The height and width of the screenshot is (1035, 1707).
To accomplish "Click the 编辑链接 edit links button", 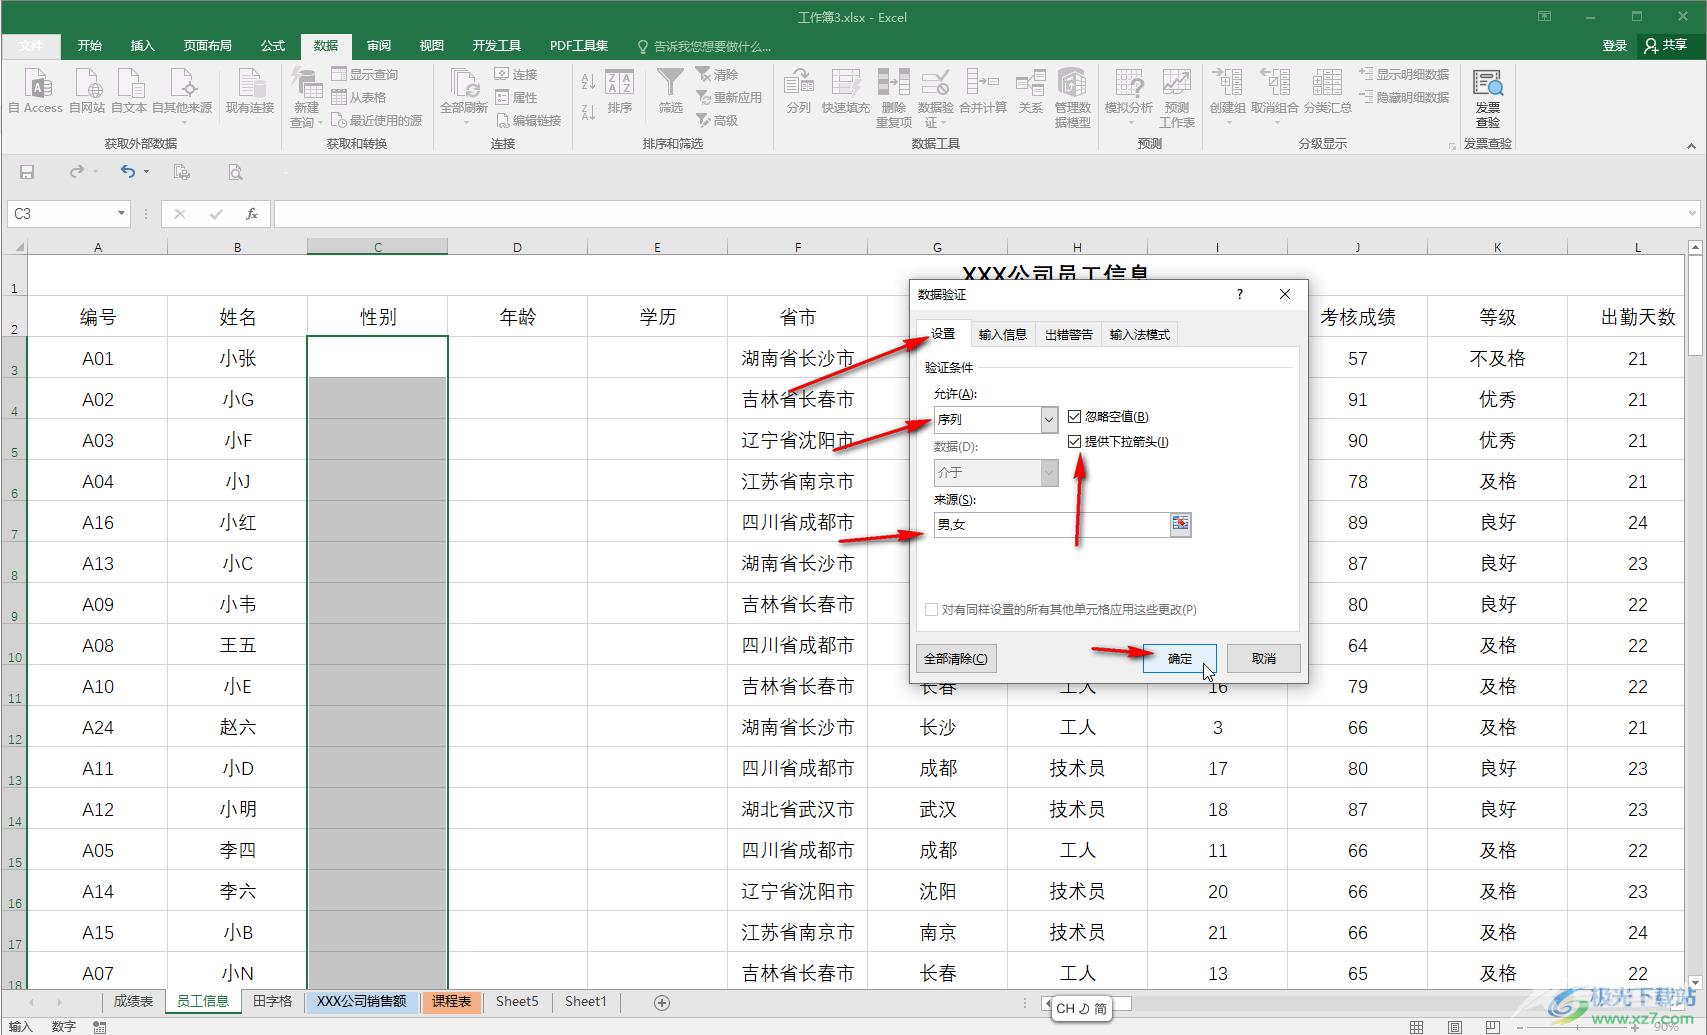I will click(x=529, y=120).
